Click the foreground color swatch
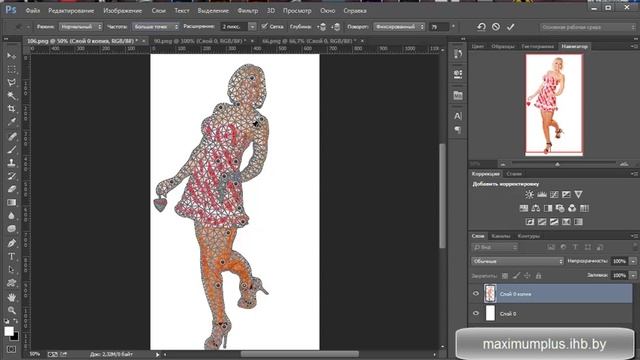The height and width of the screenshot is (360, 640). [9, 331]
